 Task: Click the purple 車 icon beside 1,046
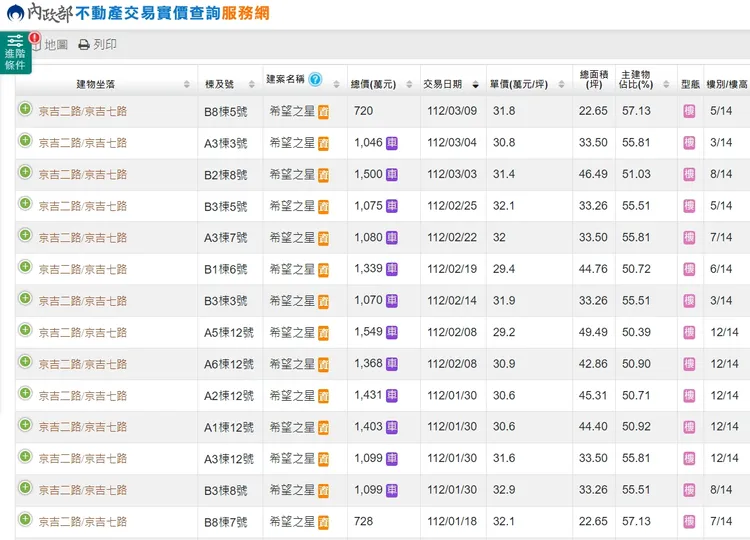coord(392,143)
